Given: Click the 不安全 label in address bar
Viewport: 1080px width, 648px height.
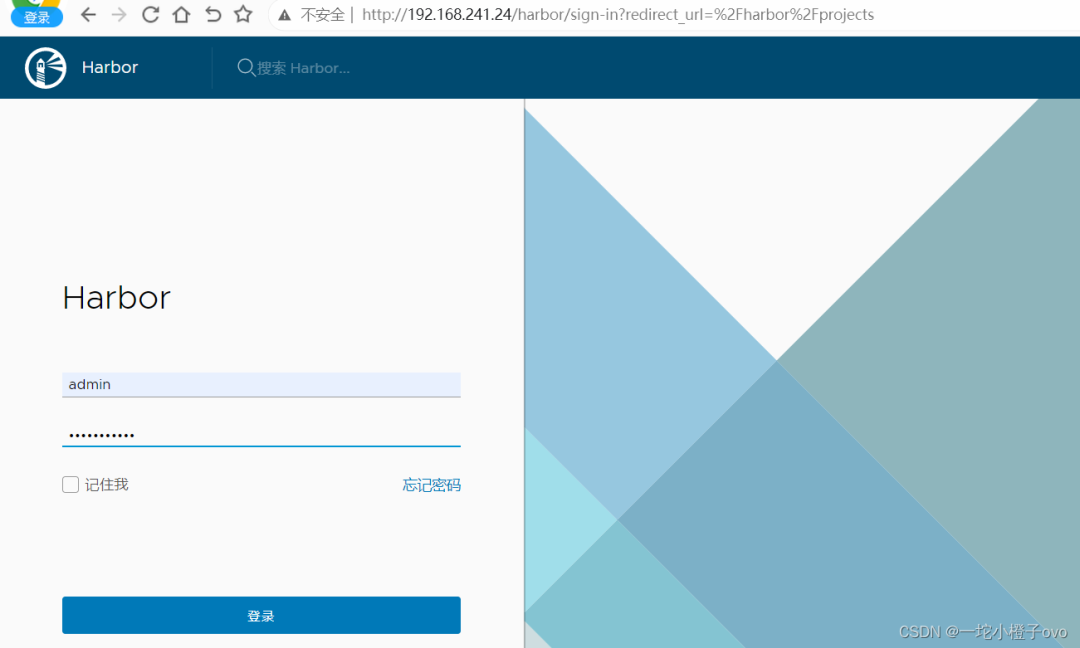Looking at the screenshot, I should tap(322, 14).
